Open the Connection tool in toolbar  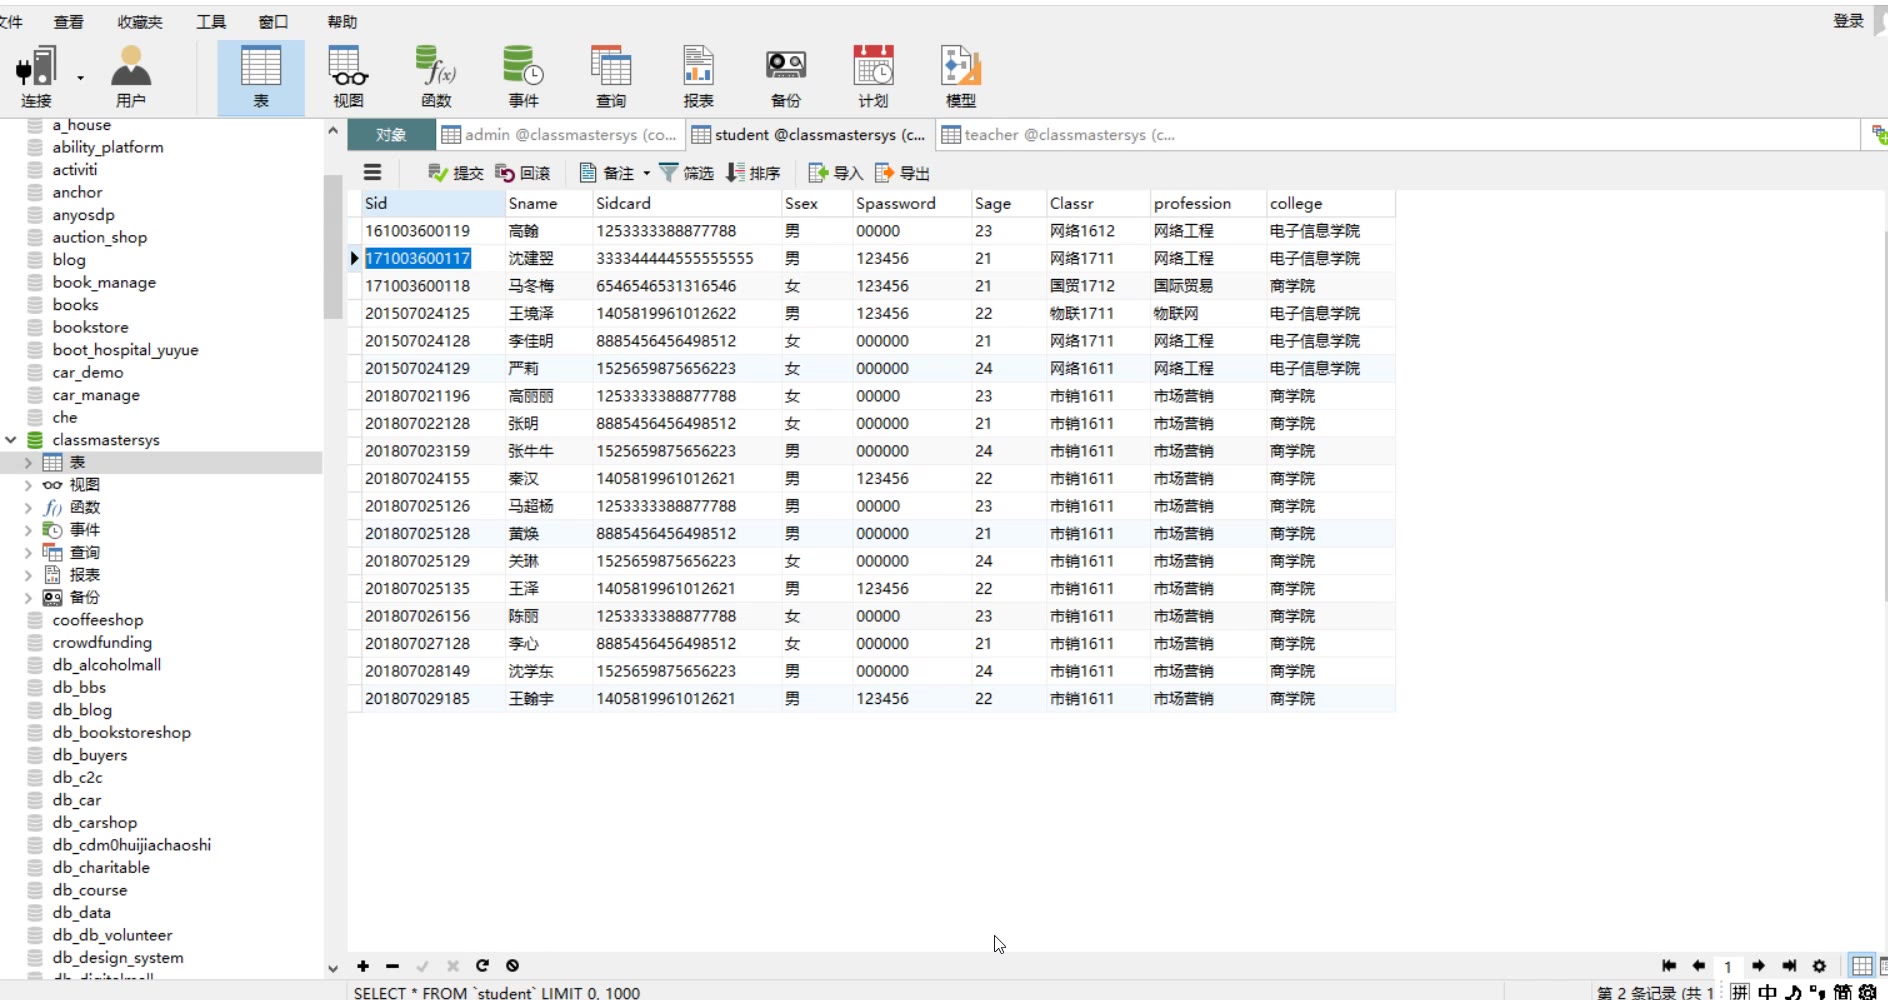(x=36, y=76)
